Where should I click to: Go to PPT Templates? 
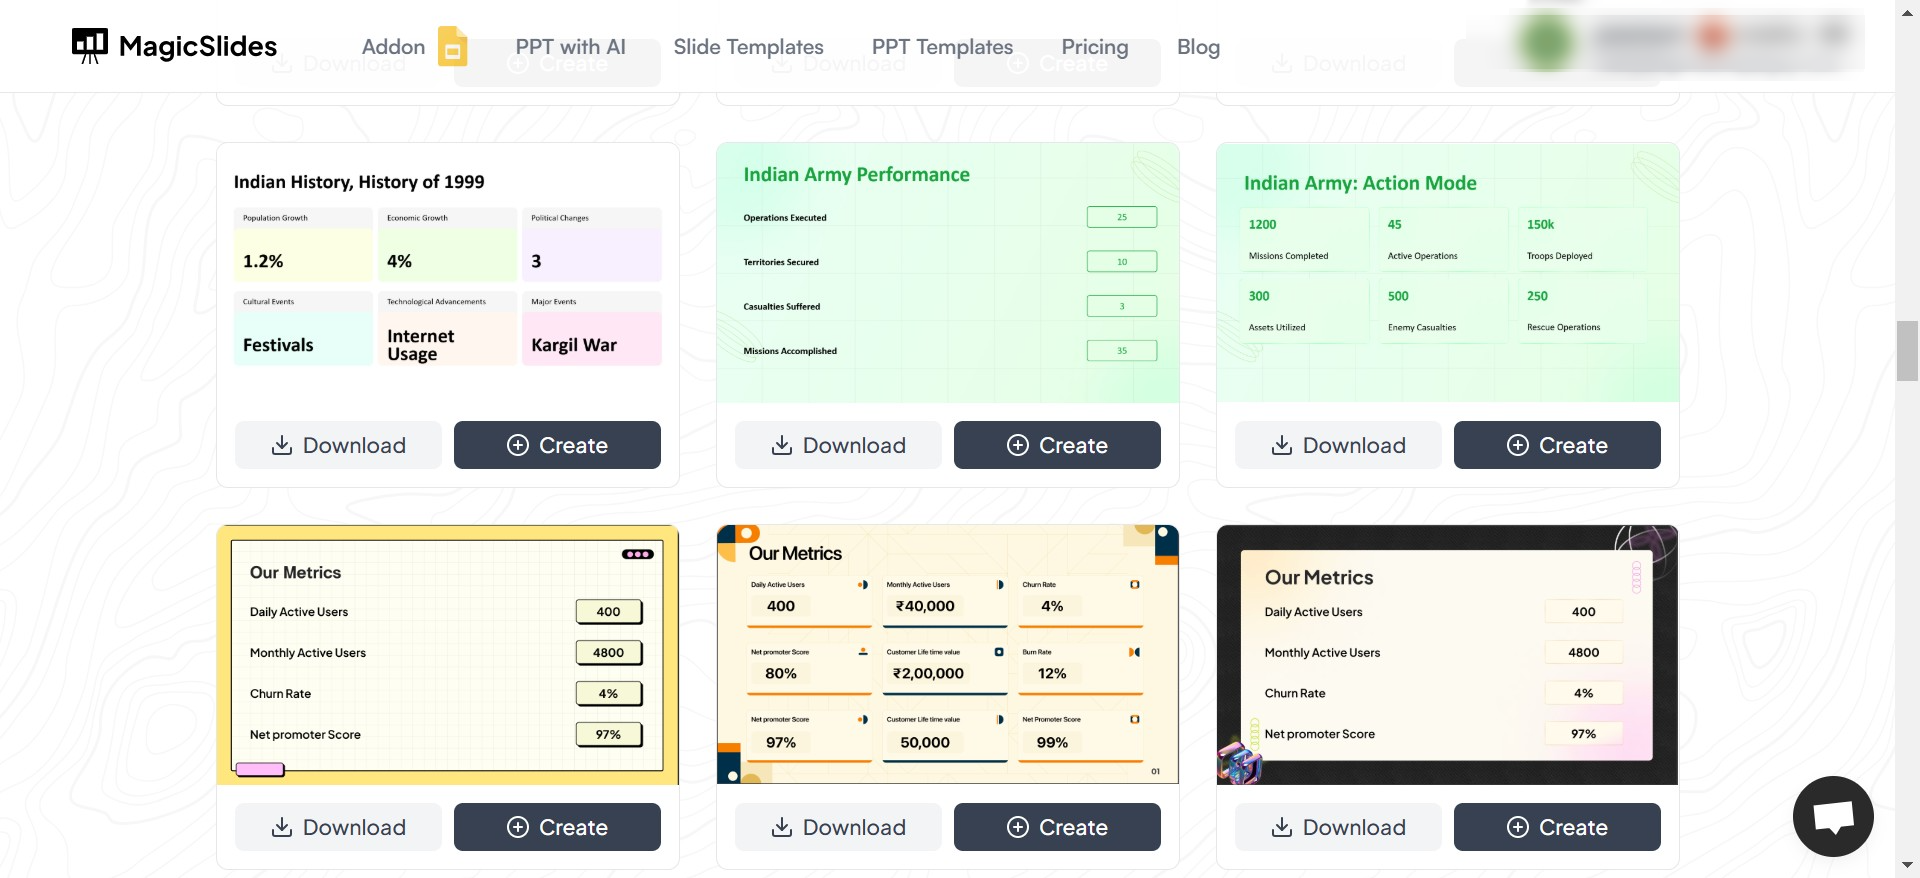[942, 47]
